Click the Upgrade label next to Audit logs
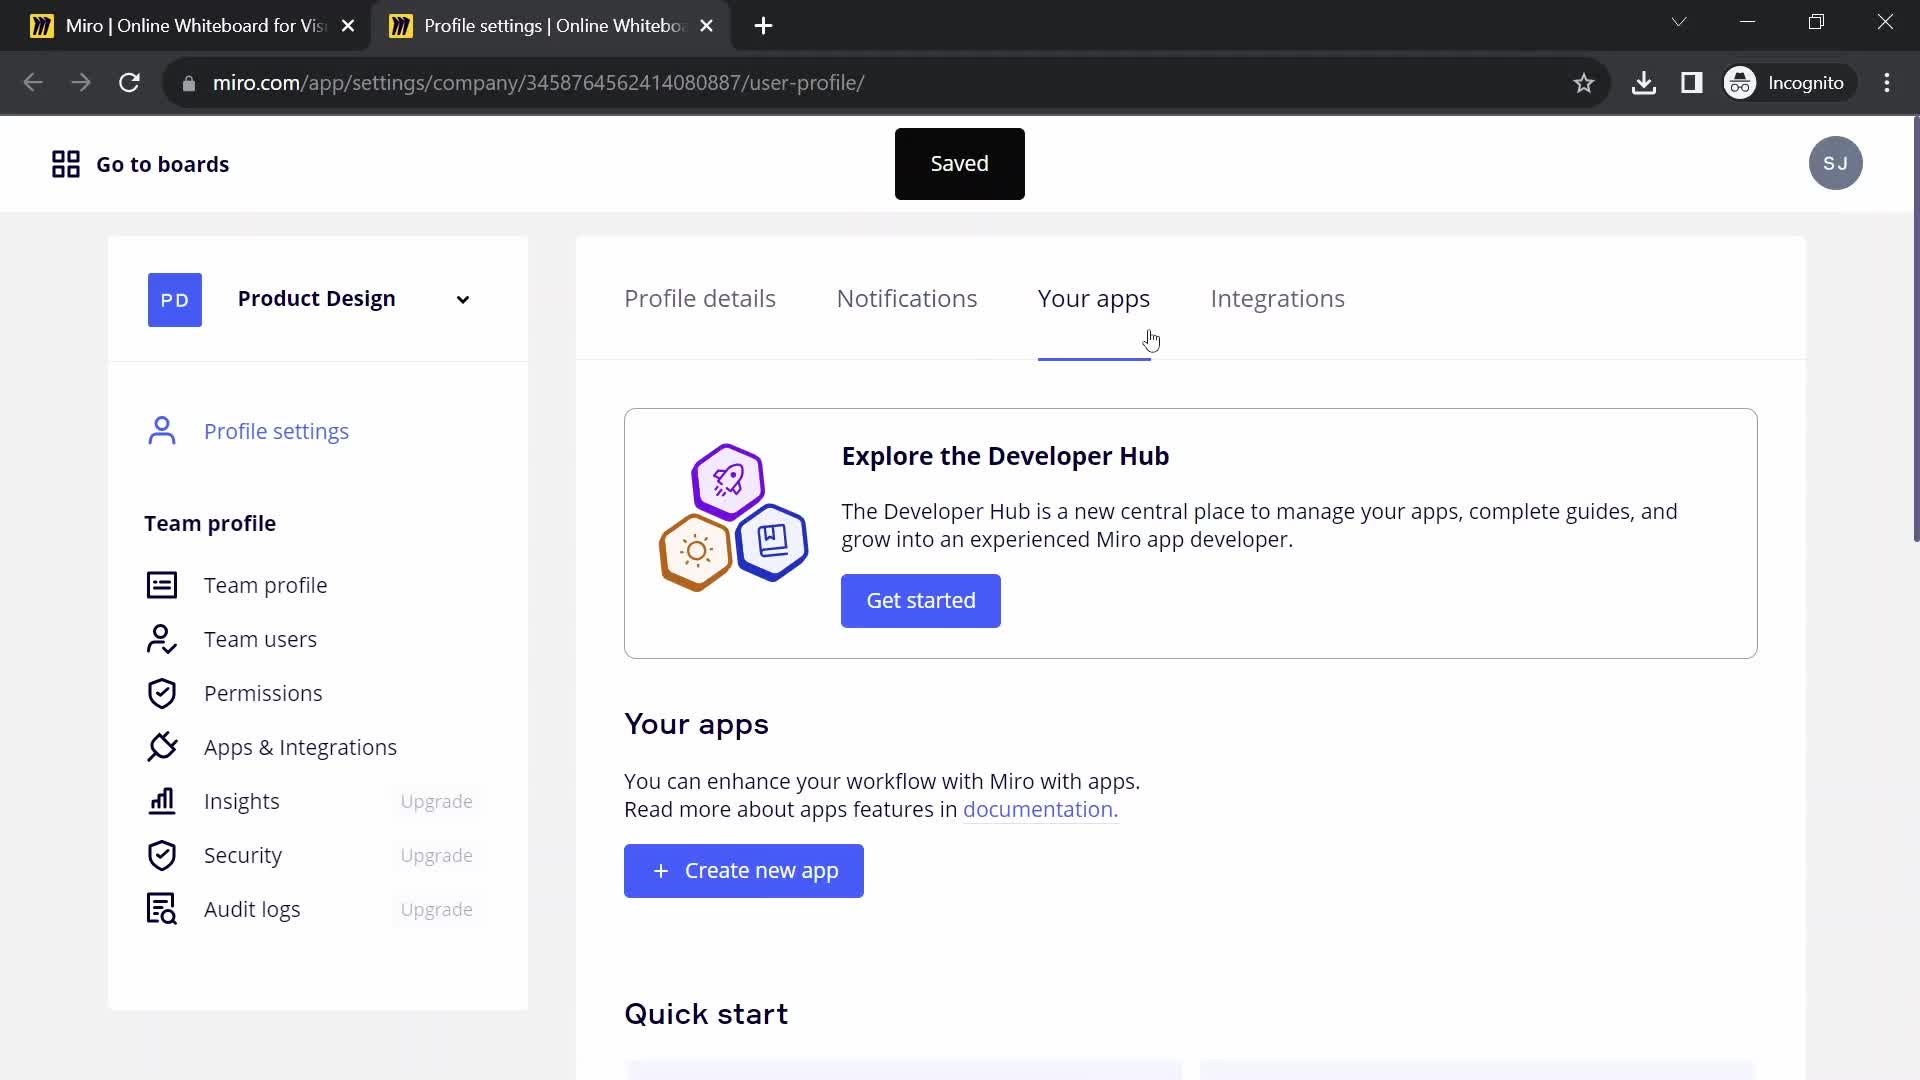1920x1080 pixels. [436, 910]
